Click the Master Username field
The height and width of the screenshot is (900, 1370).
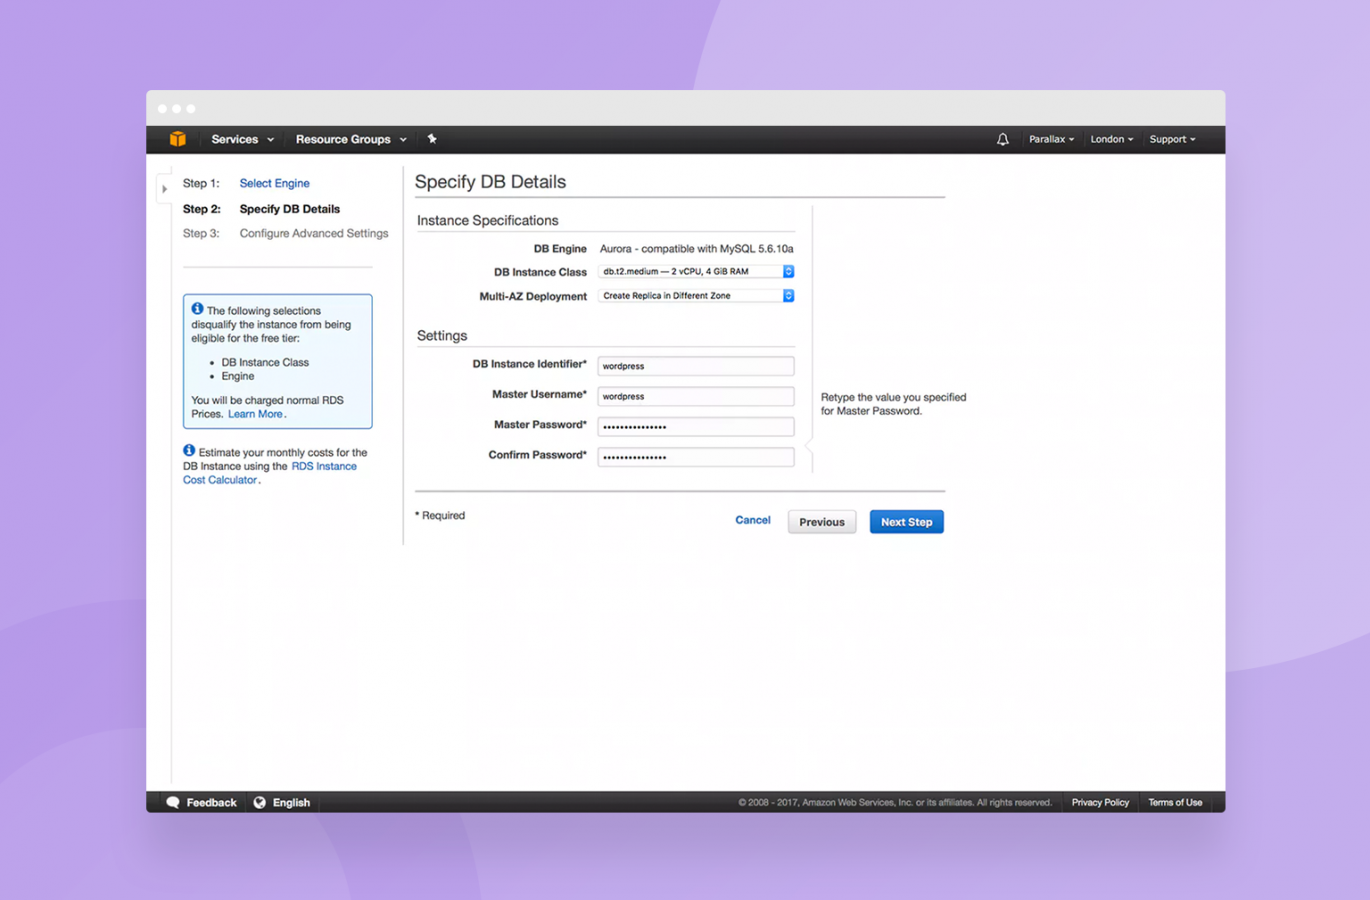(696, 396)
